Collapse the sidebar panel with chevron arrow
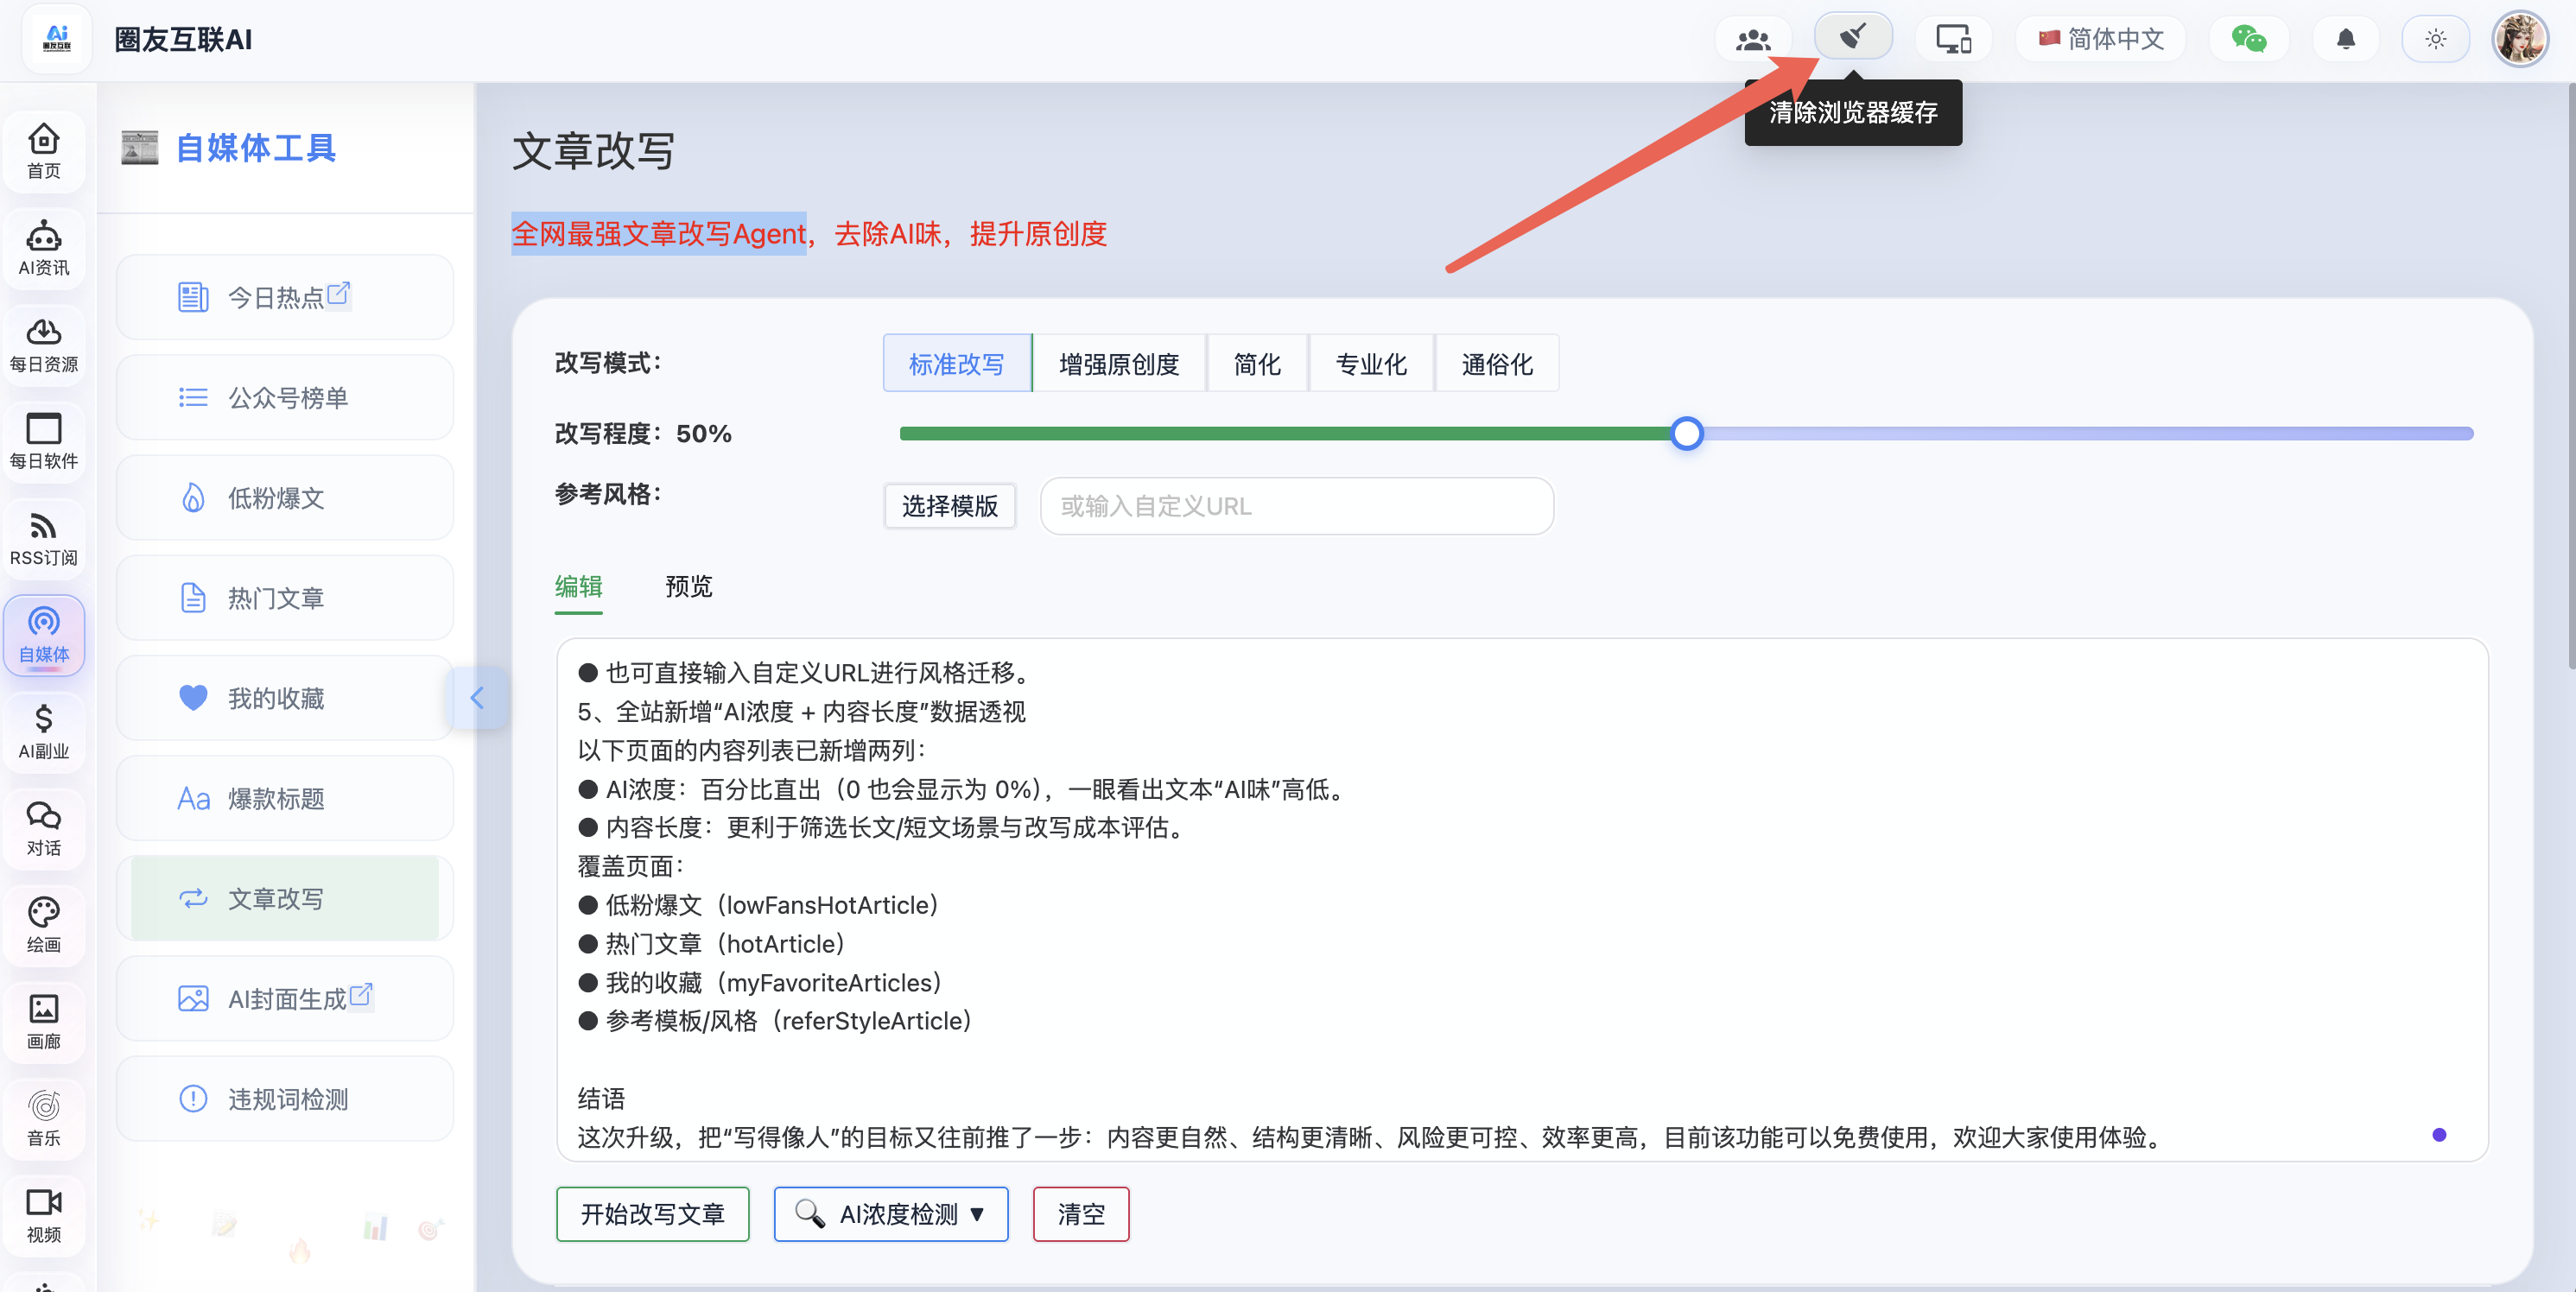Viewport: 2576px width, 1292px height. [477, 697]
